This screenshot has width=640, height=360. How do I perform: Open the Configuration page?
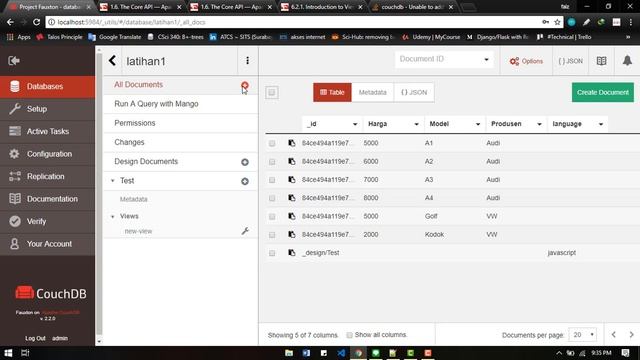pos(47,154)
